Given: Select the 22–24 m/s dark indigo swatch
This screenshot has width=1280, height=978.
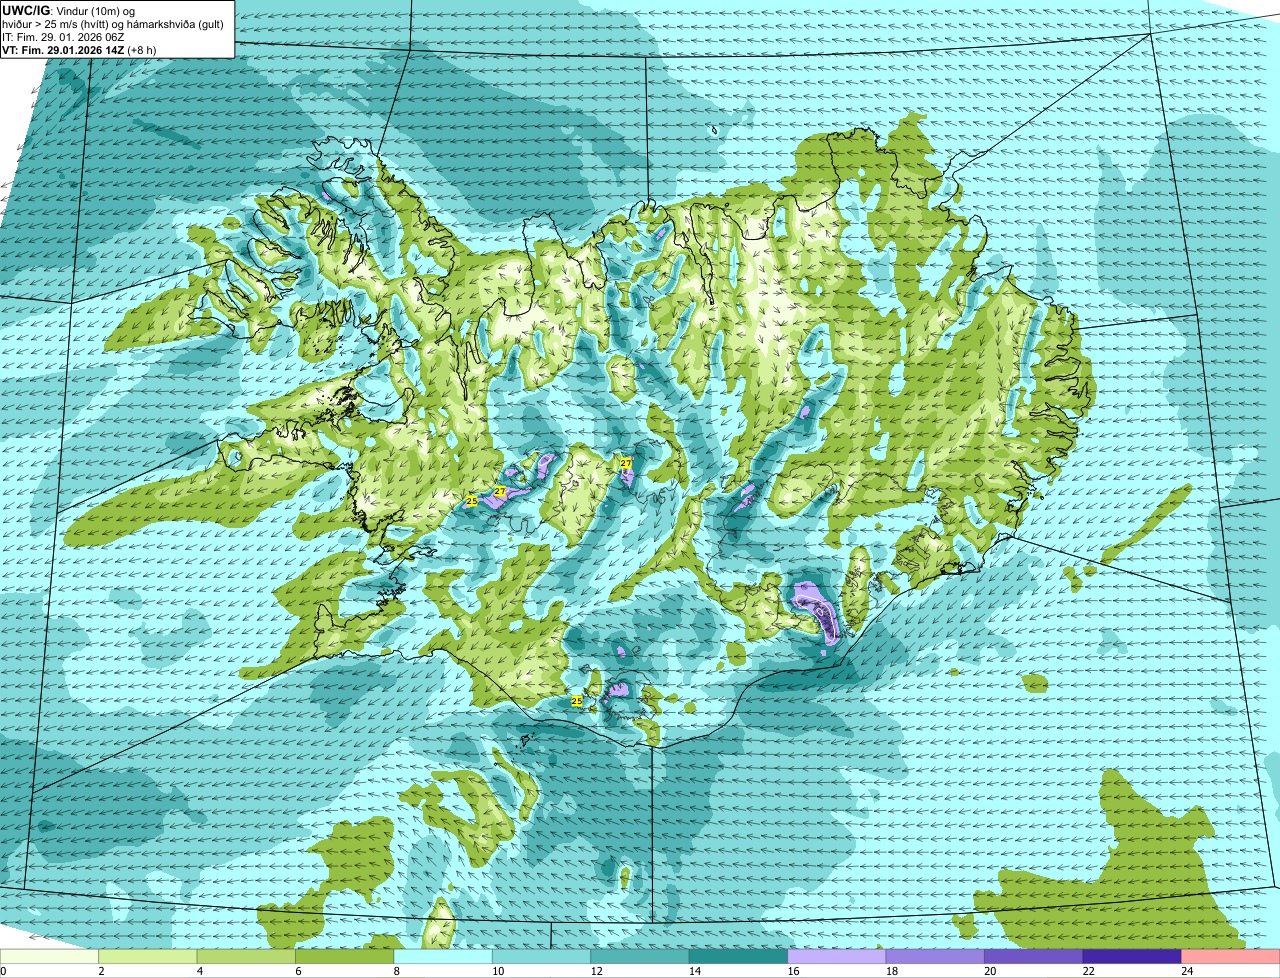Looking at the screenshot, I should click(1132, 956).
